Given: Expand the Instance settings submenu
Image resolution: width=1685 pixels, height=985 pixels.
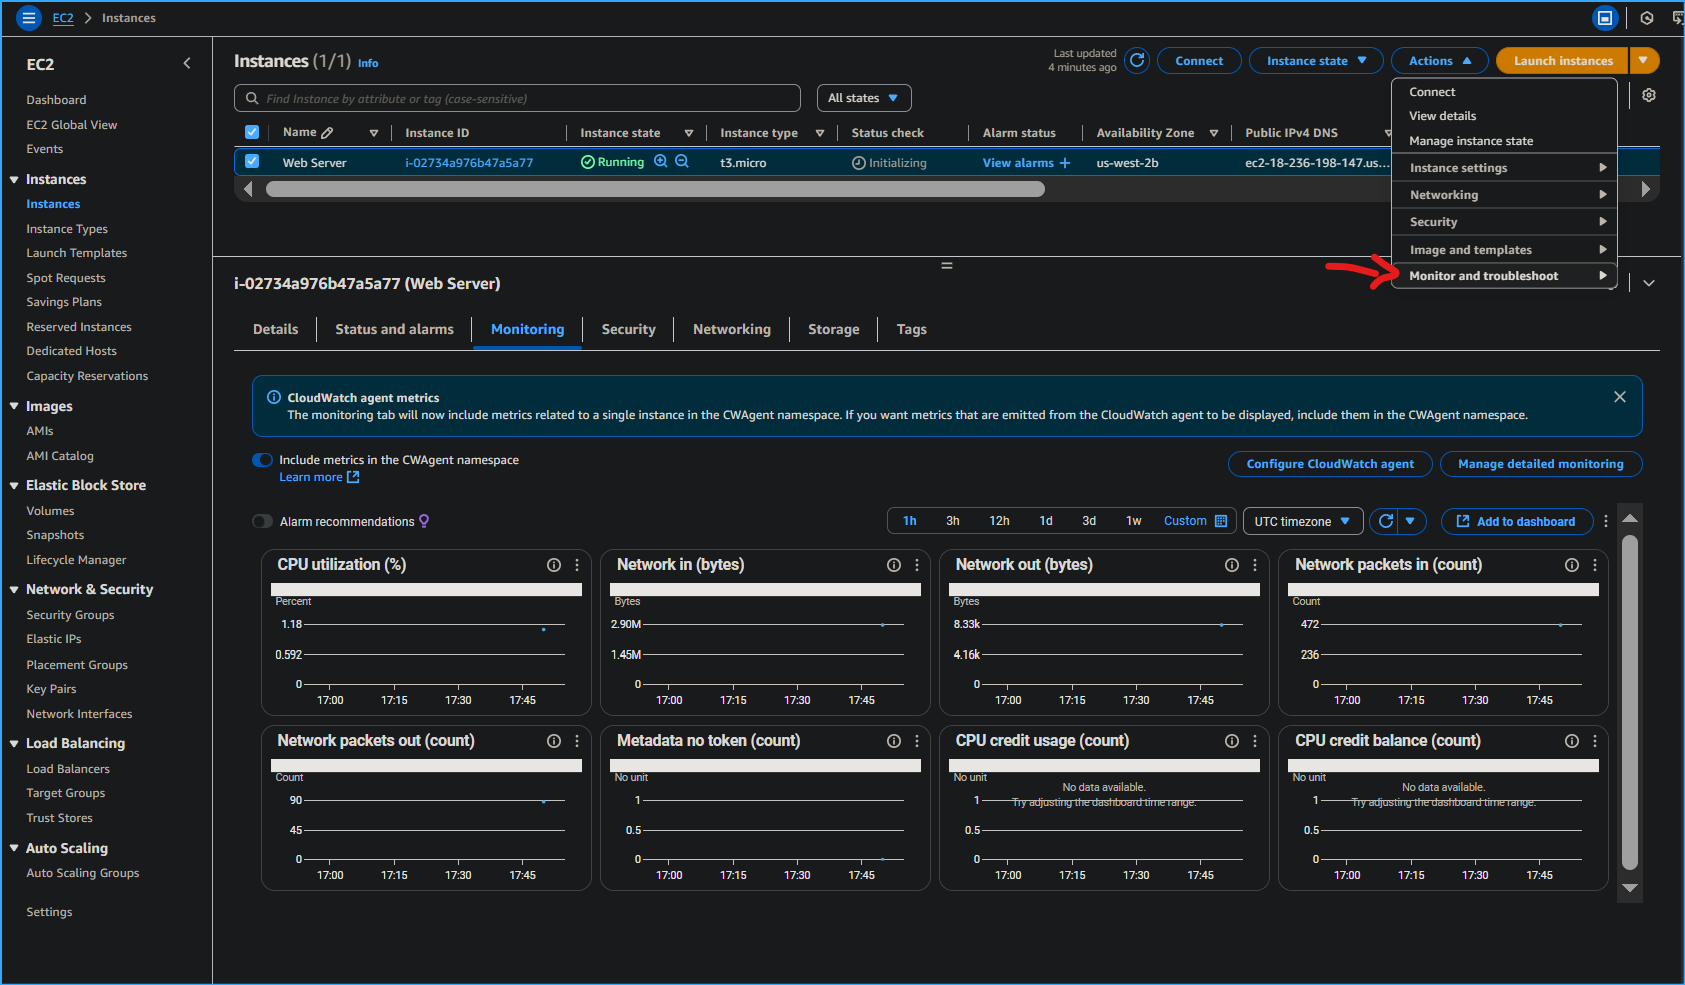Looking at the screenshot, I should point(1457,167).
